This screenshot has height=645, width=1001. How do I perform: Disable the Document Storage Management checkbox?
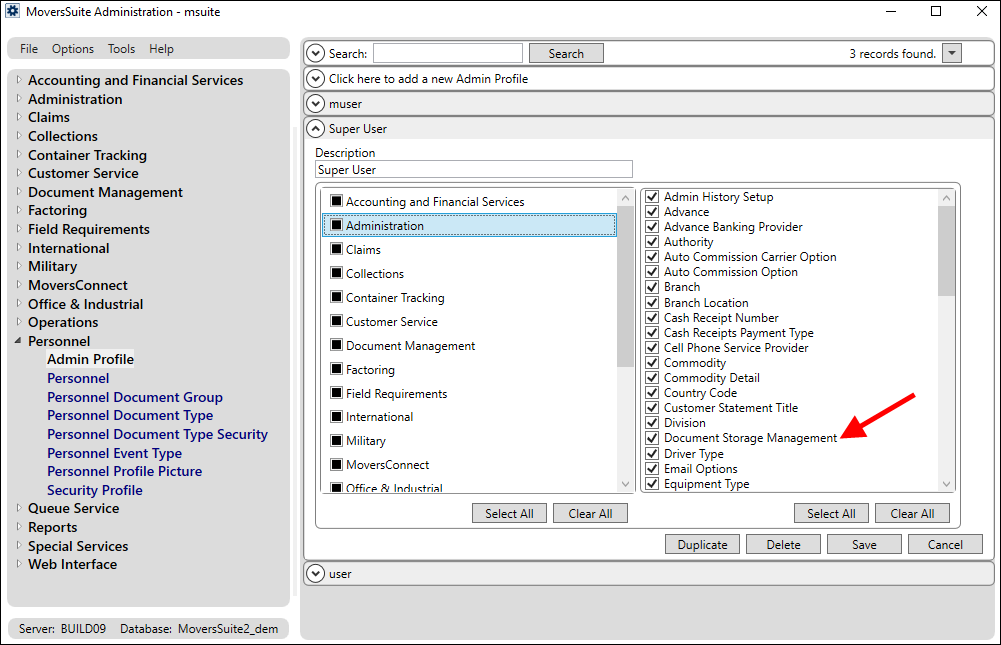[x=652, y=438]
